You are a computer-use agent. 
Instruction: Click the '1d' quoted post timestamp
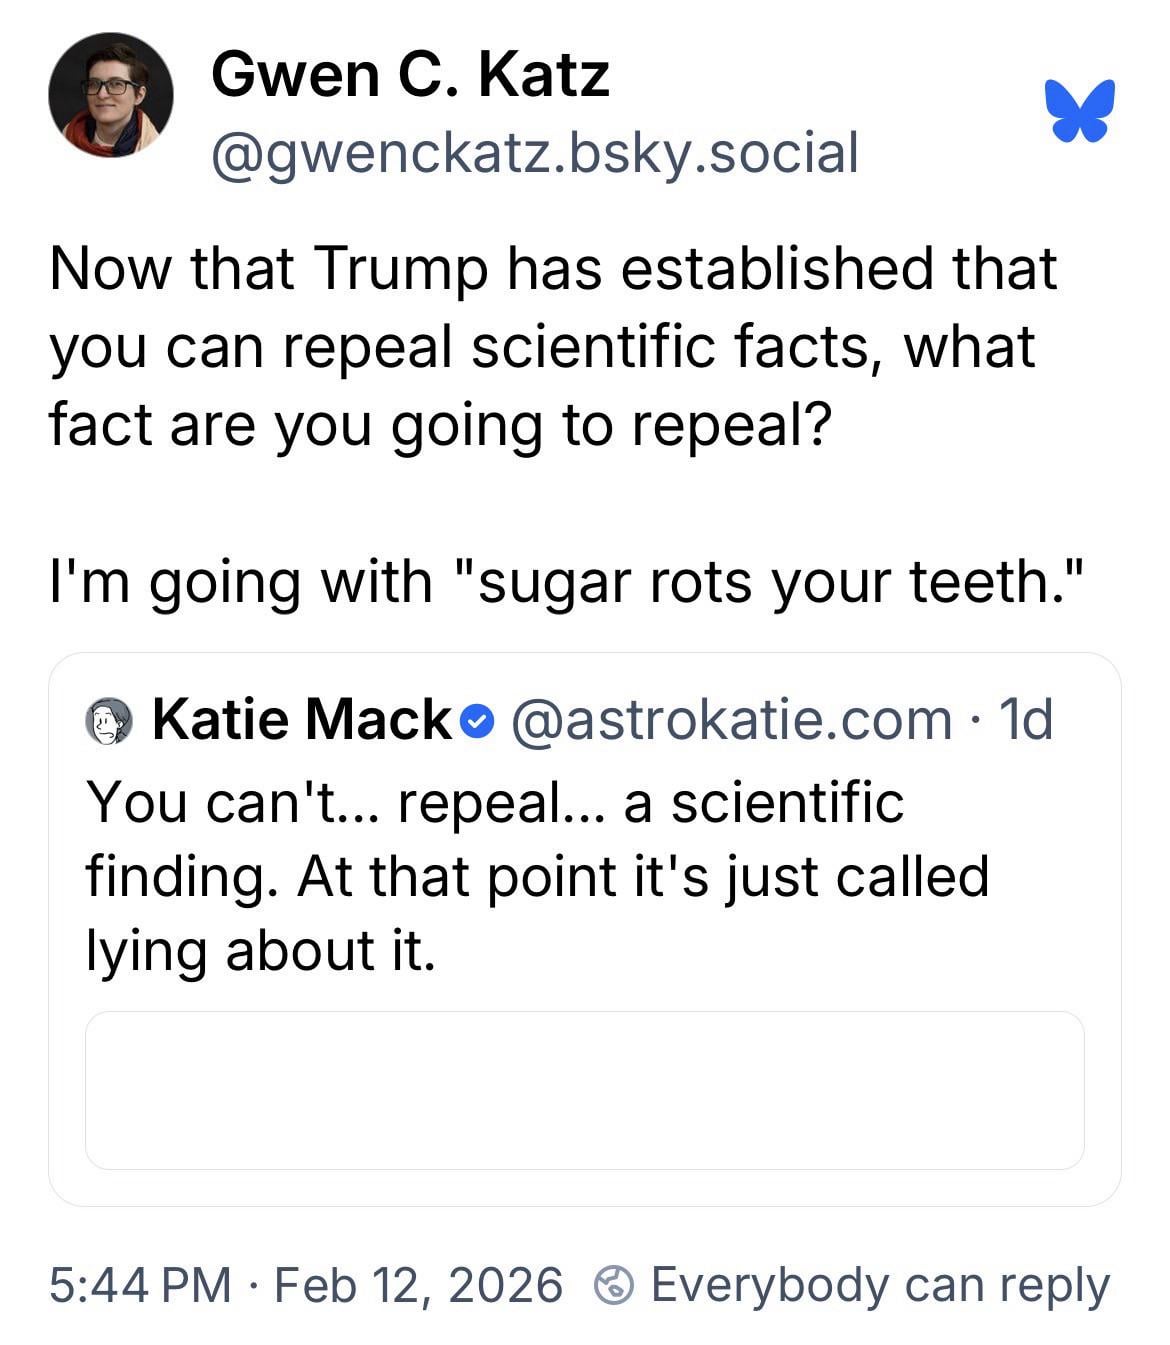pos(1026,719)
